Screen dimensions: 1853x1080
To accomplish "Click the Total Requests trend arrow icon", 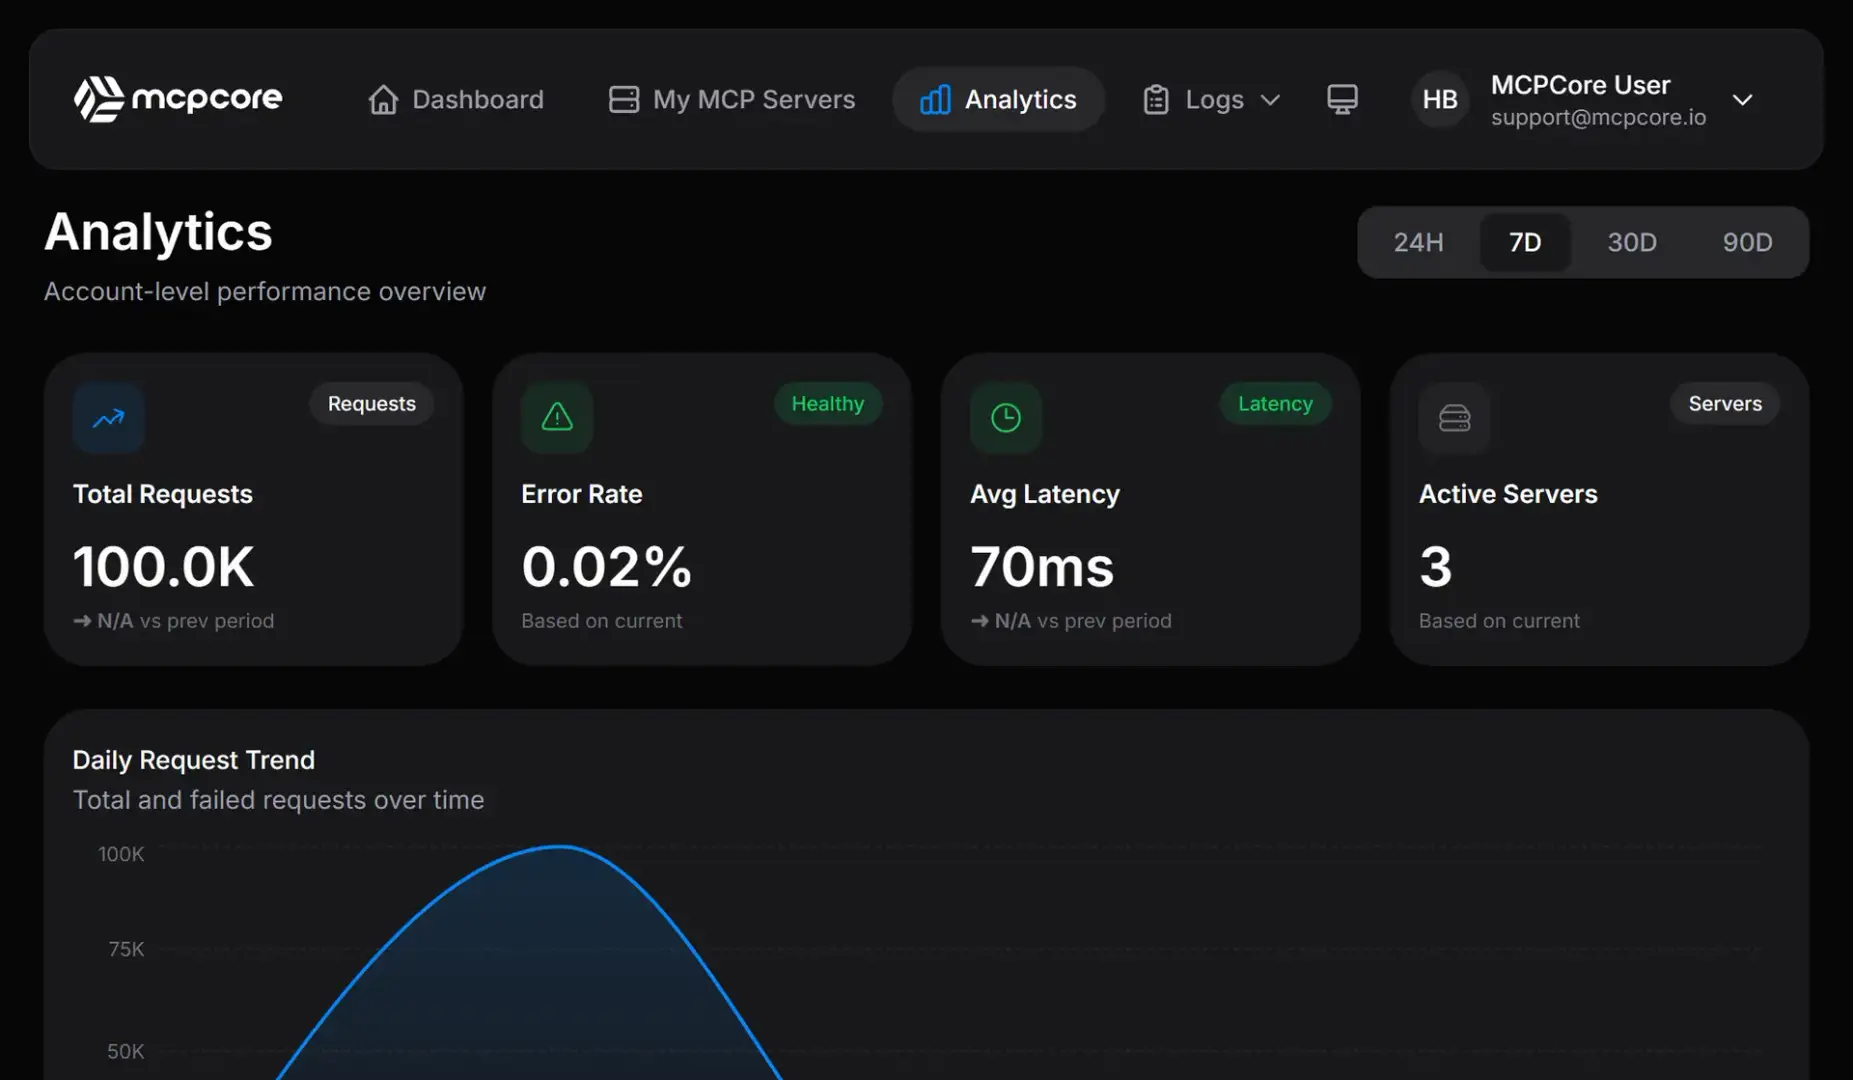I will (109, 418).
